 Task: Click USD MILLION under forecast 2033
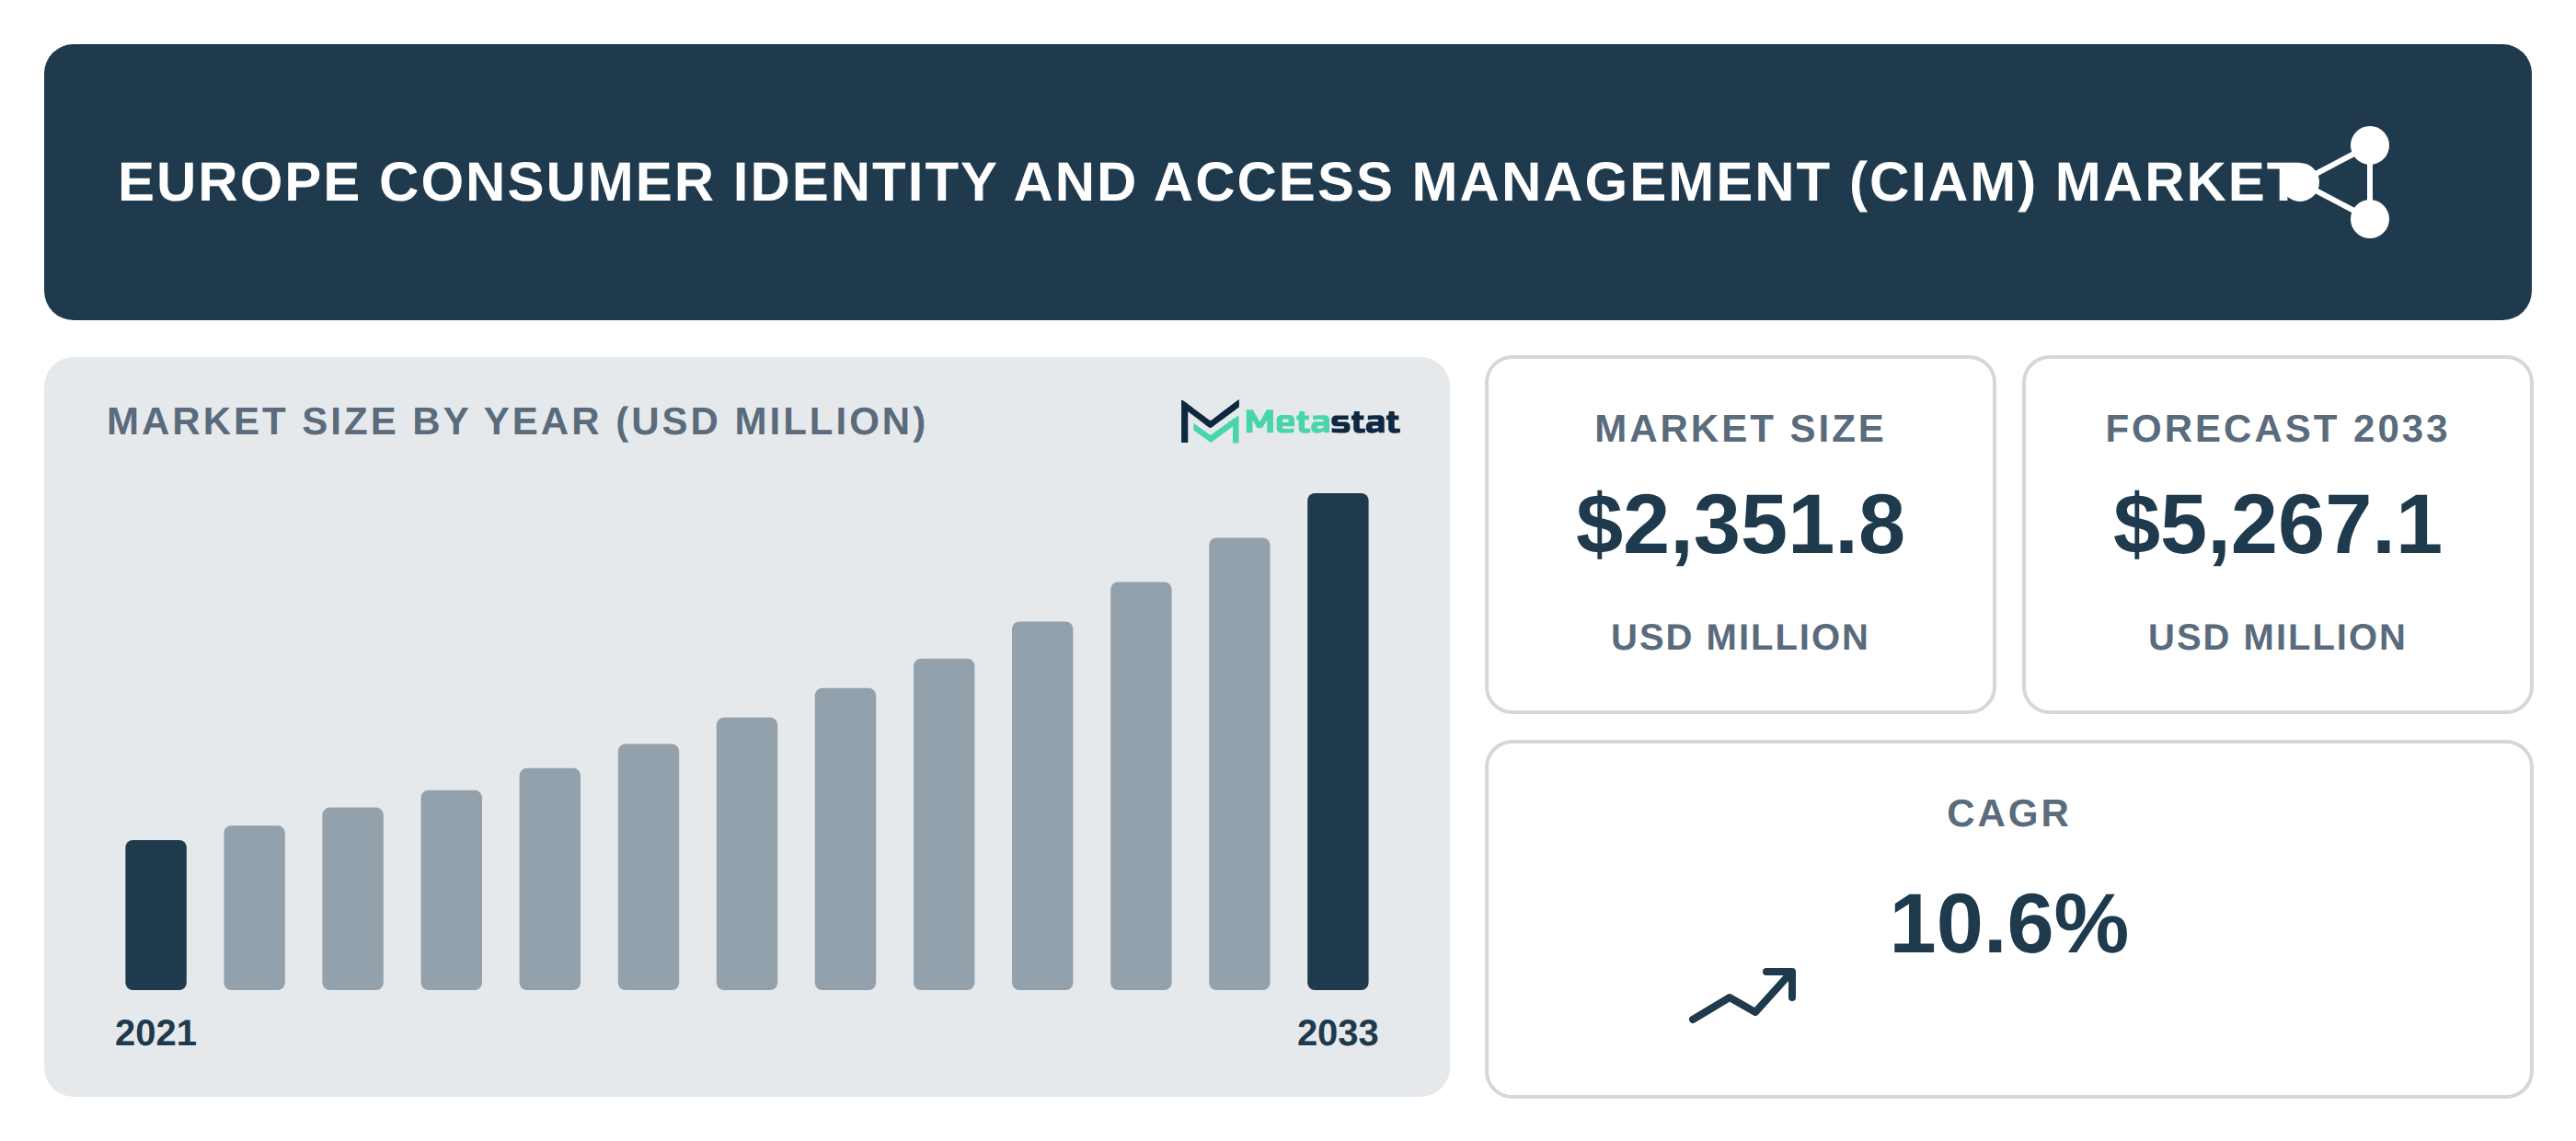click(x=2277, y=637)
